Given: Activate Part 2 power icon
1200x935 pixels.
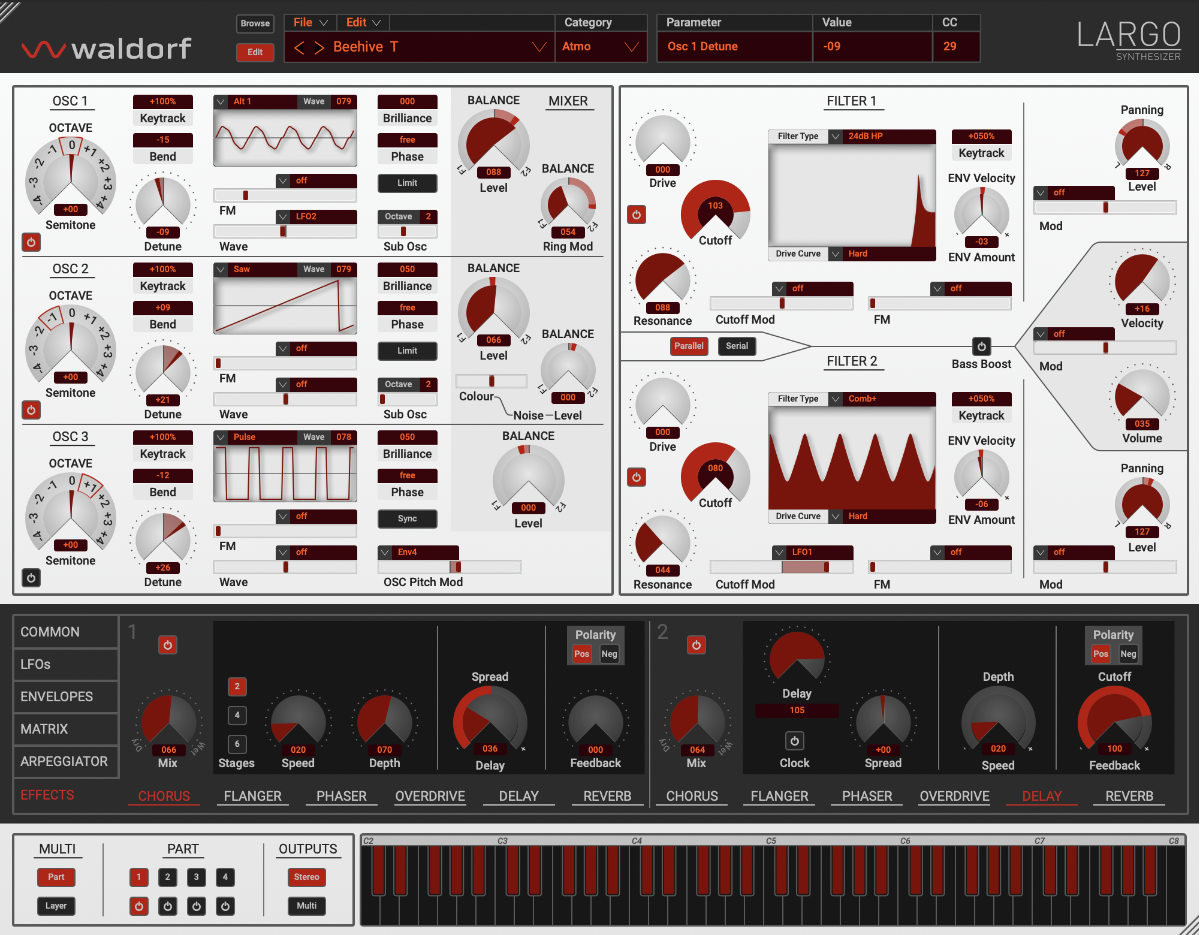Looking at the screenshot, I should click(x=168, y=907).
